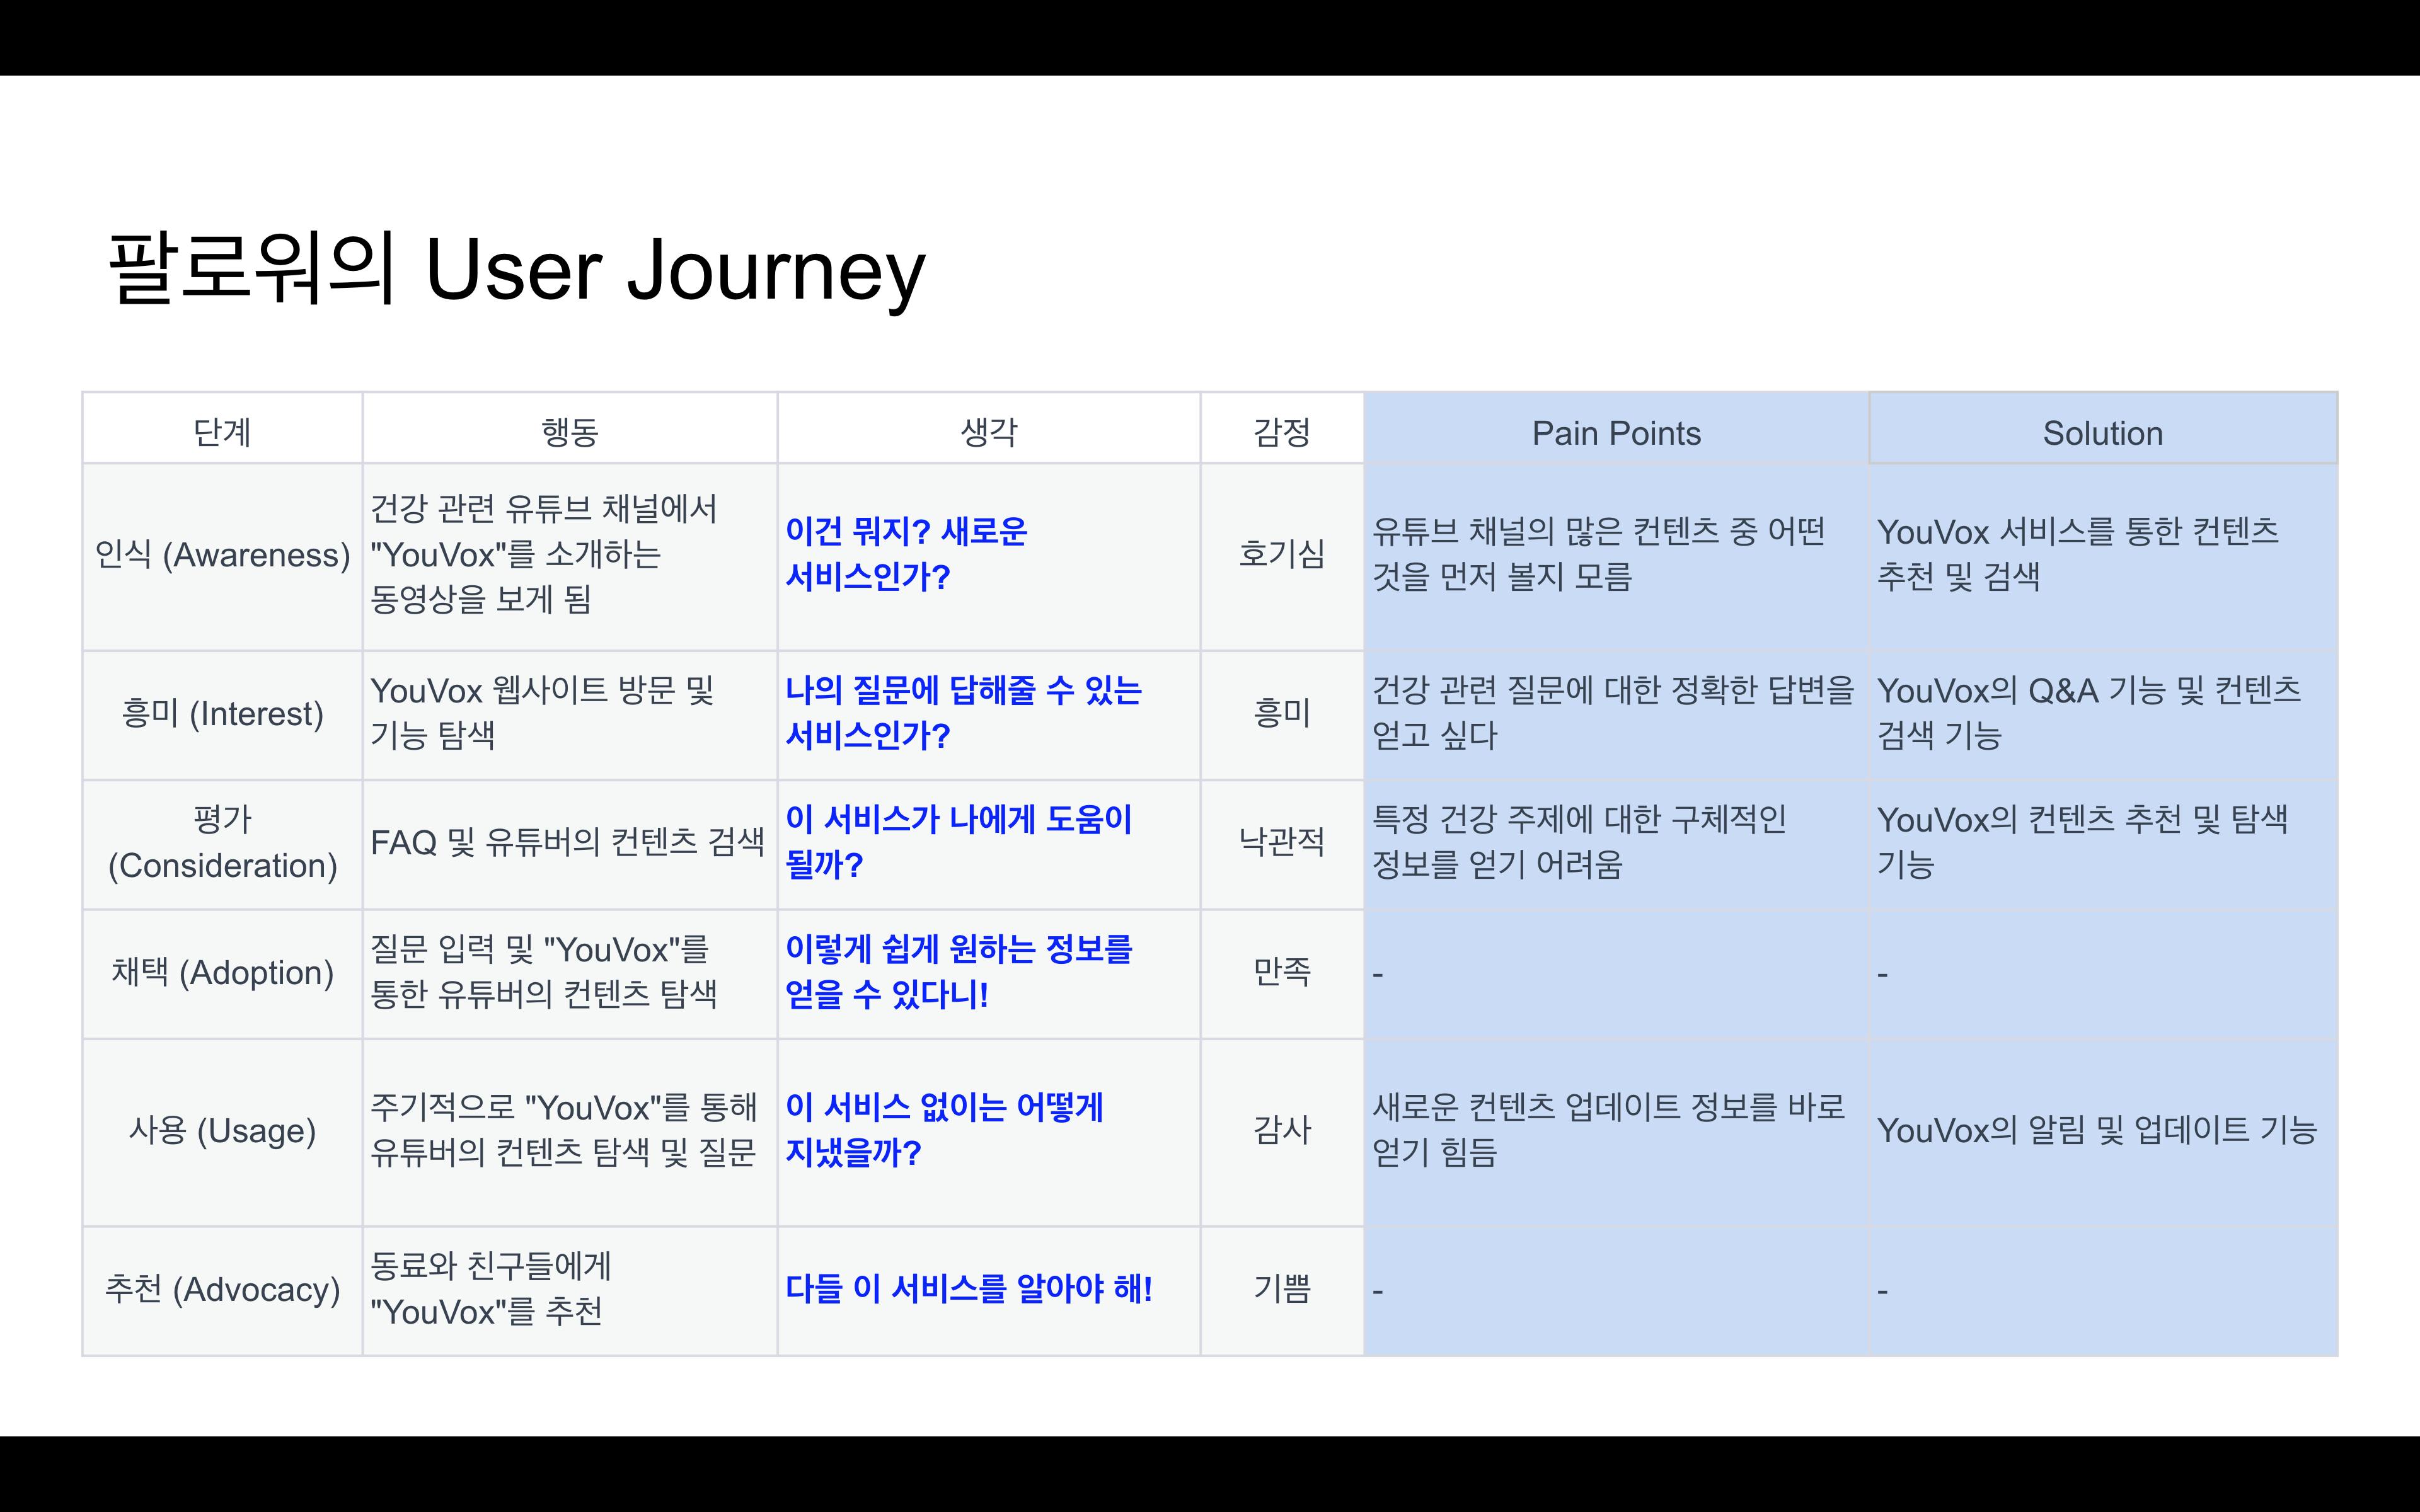Select the '낙관적' emotion cell

point(1282,844)
